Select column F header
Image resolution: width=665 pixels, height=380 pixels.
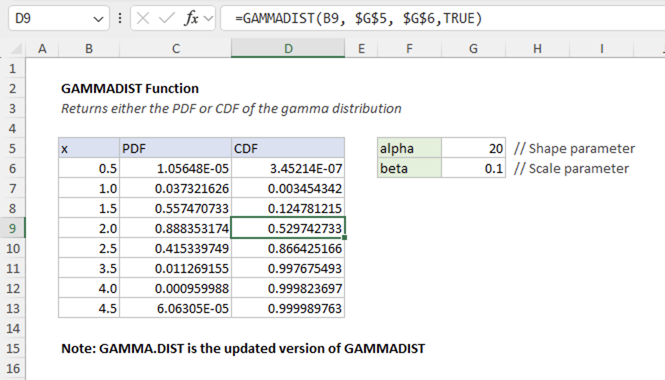click(409, 49)
